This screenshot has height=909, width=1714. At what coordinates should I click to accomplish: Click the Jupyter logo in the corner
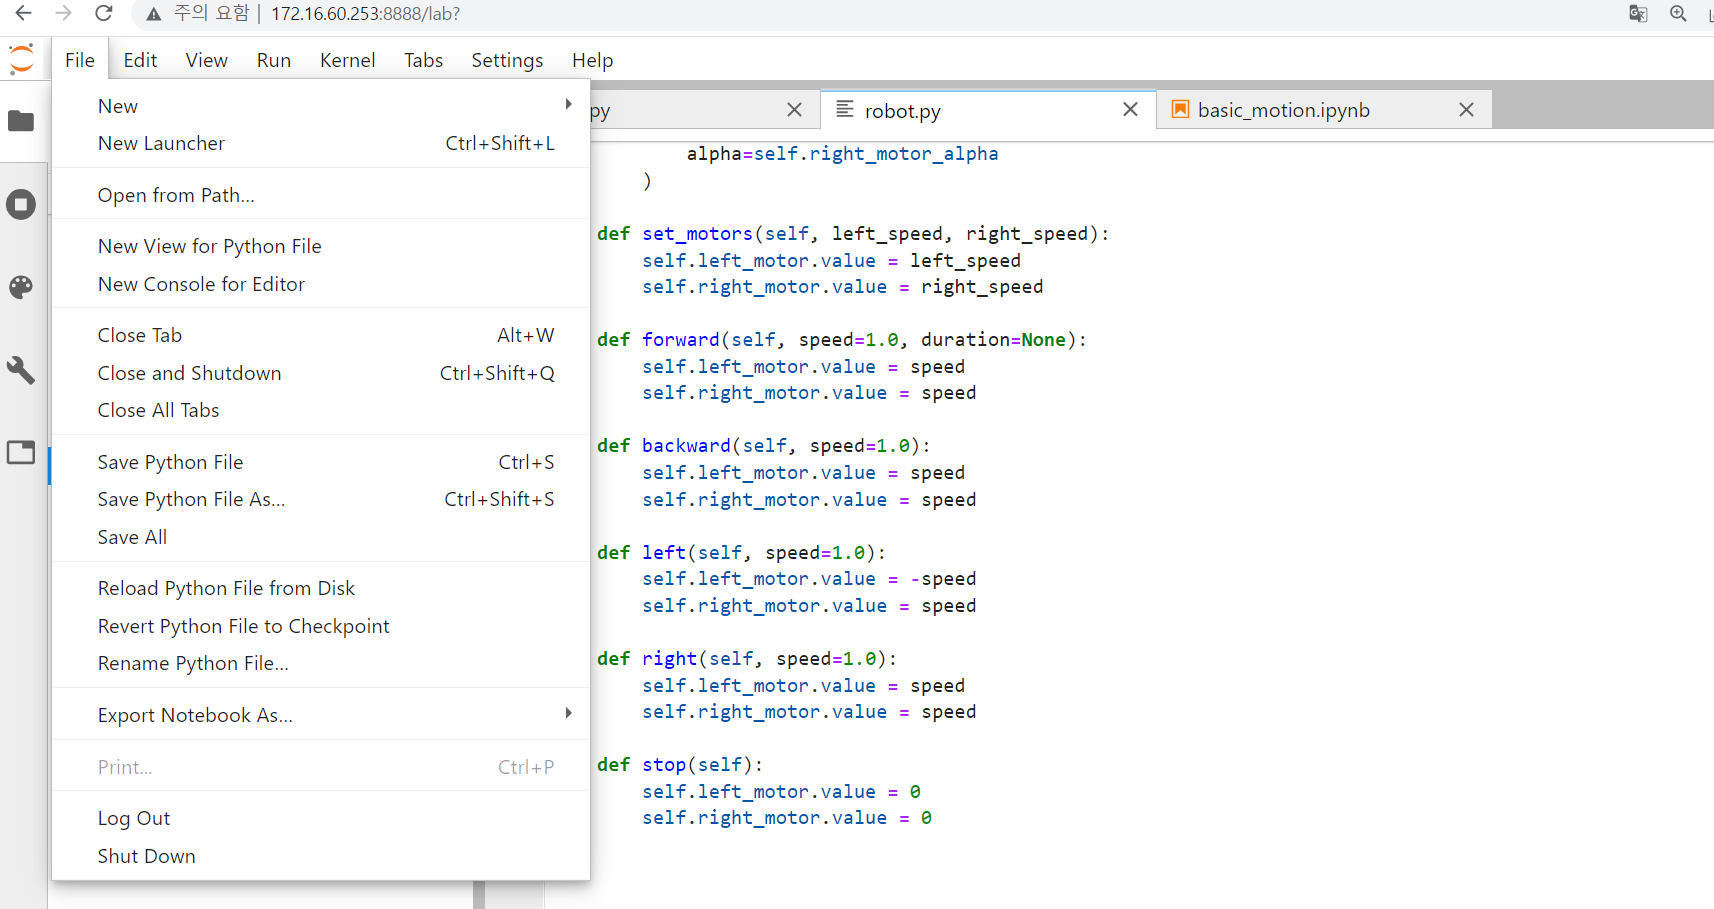coord(21,57)
